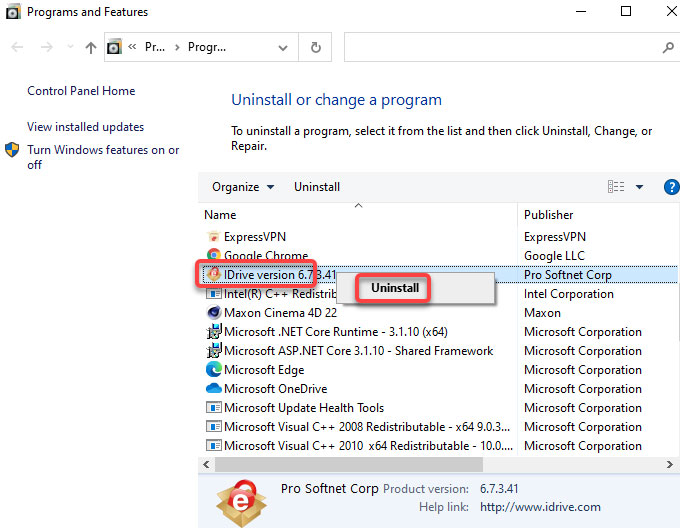
Task: Click the Visual C++ 2008 Redistributable icon
Action: click(213, 427)
